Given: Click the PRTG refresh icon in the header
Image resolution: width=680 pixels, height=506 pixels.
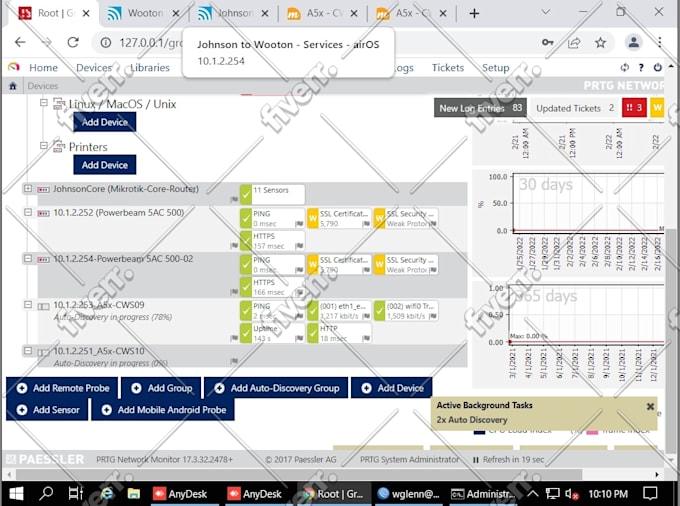Looking at the screenshot, I should pyautogui.click(x=624, y=67).
